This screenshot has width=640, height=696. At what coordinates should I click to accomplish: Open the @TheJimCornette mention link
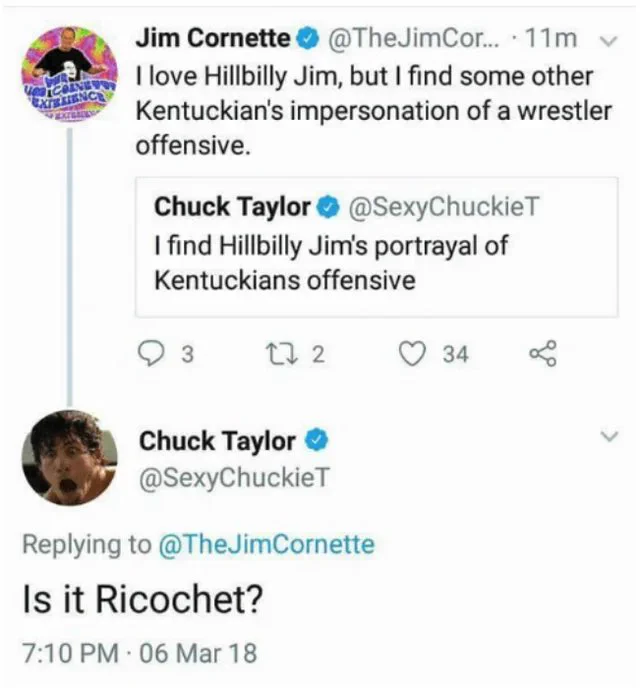(x=266, y=544)
